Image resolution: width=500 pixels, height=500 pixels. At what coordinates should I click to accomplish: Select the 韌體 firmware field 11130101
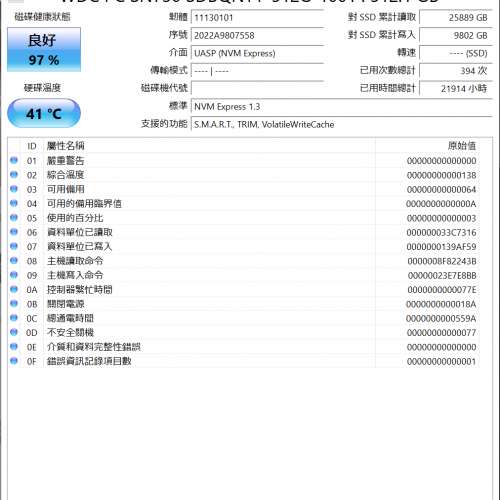(x=257, y=18)
